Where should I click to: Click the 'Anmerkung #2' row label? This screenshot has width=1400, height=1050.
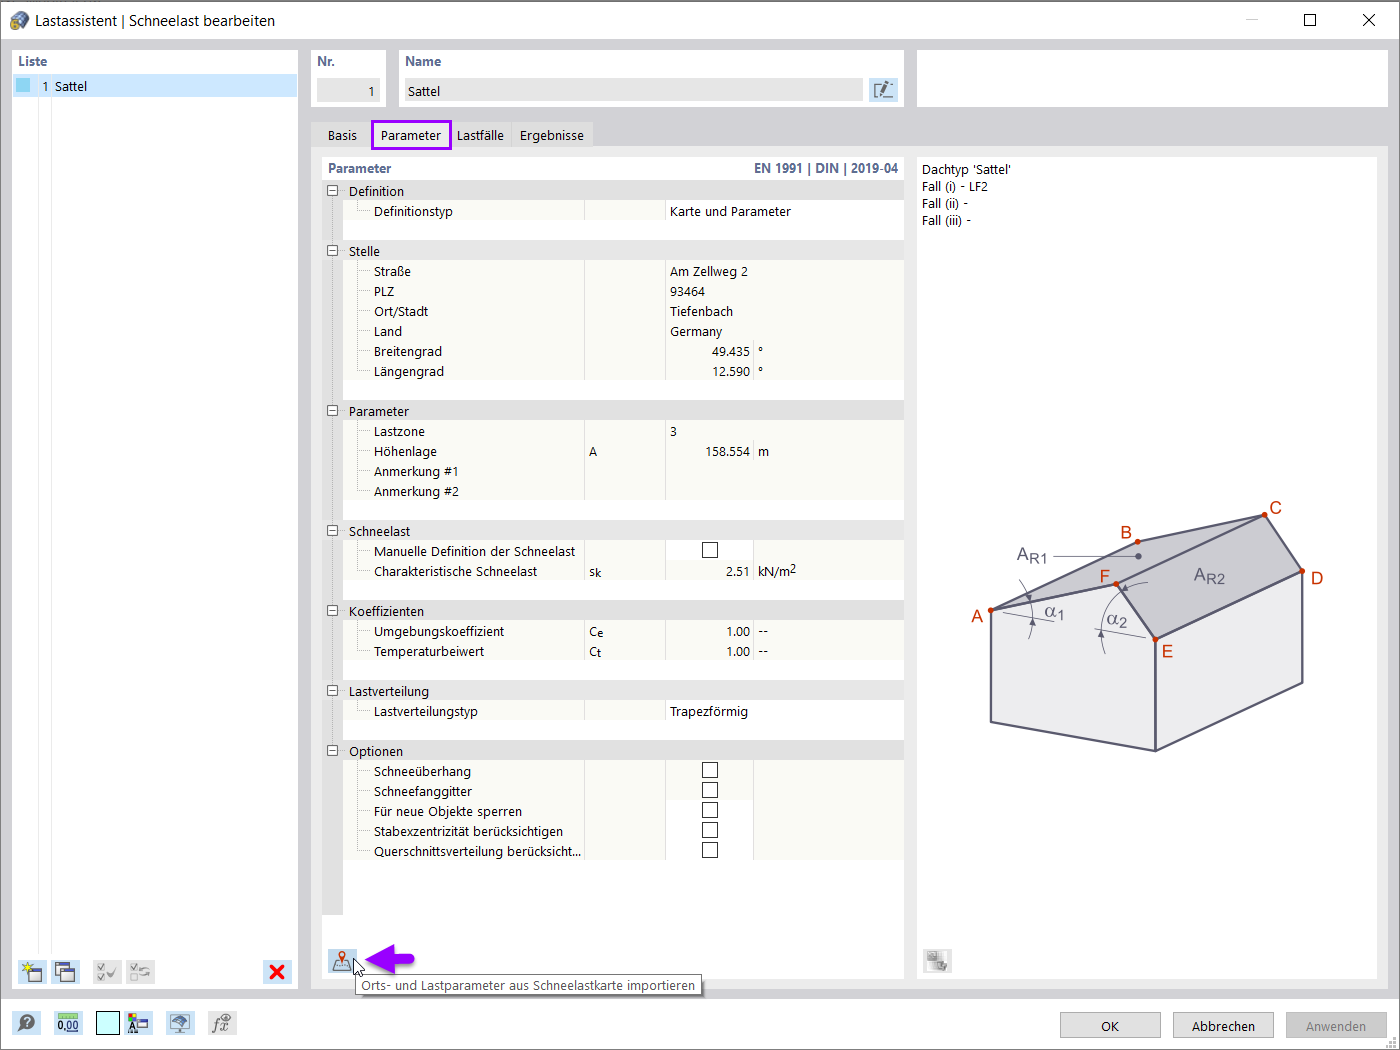coord(416,491)
